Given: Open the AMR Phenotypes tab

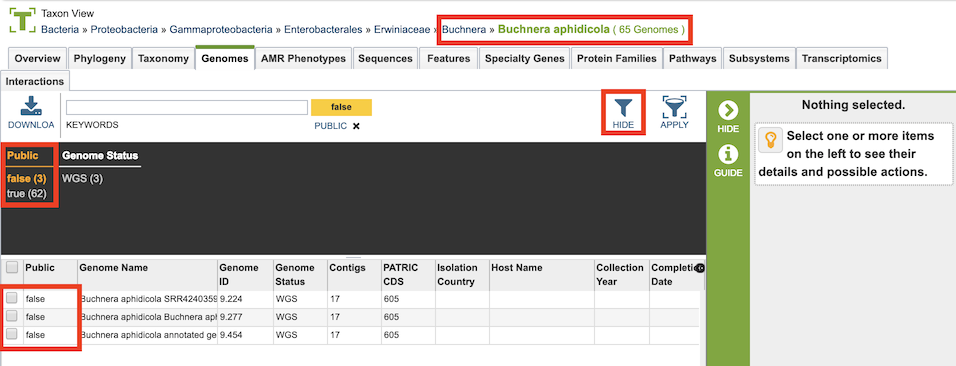Looking at the screenshot, I should coord(304,59).
